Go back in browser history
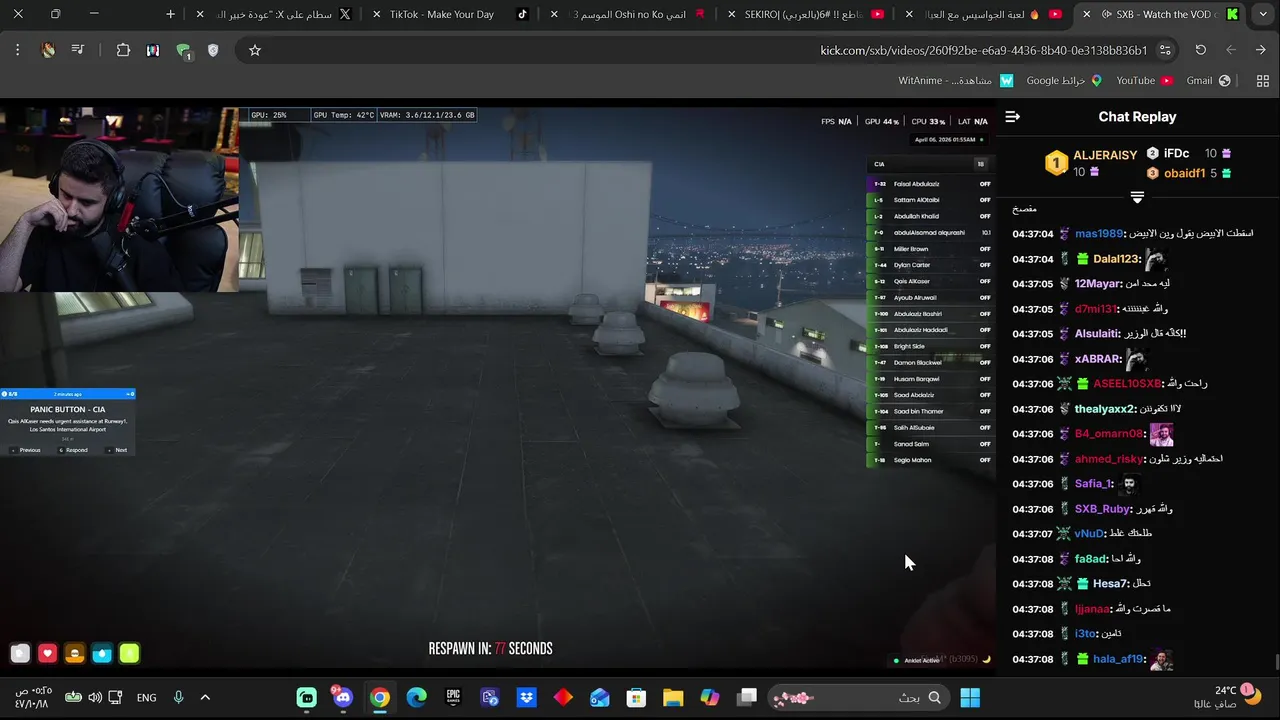The width and height of the screenshot is (1280, 720). coord(1260,50)
